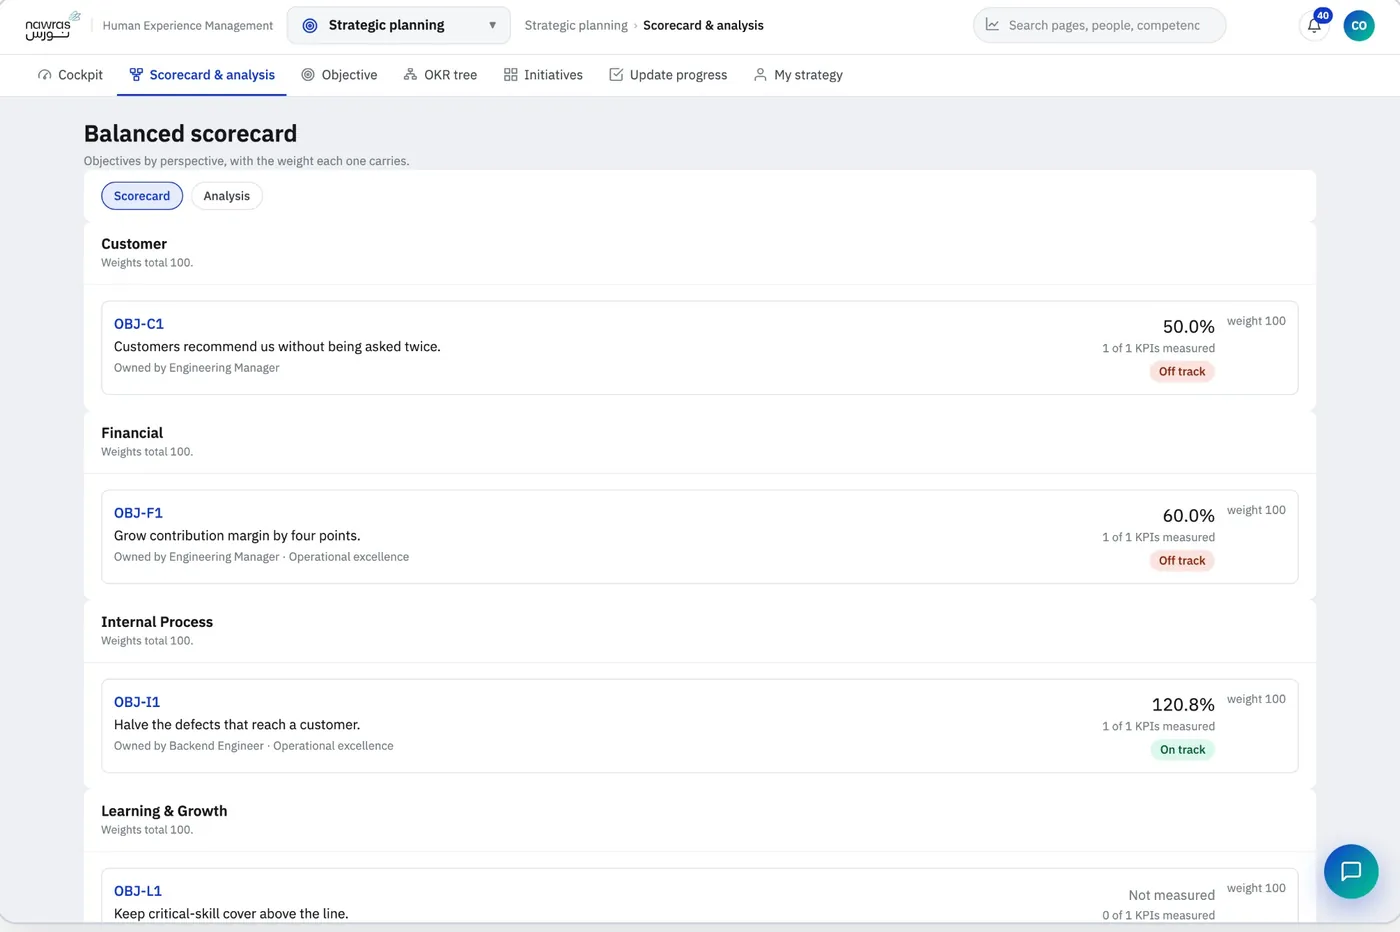Open the notifications bell
The height and width of the screenshot is (932, 1400).
pyautogui.click(x=1314, y=26)
